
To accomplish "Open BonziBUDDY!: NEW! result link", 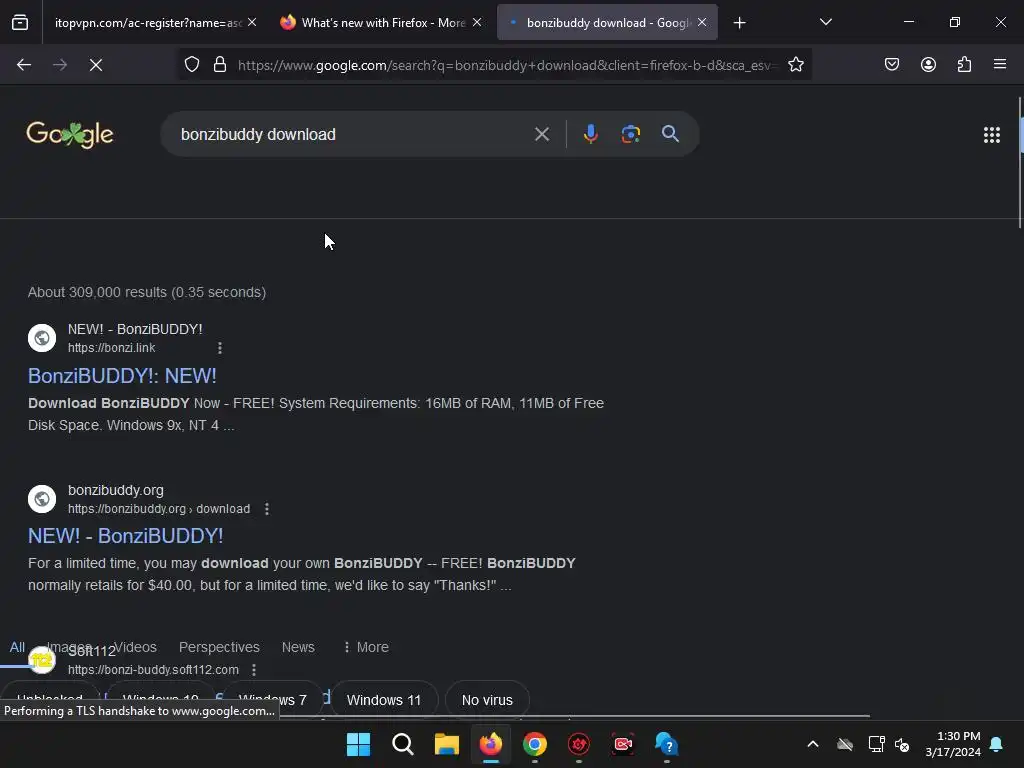I will tap(122, 376).
